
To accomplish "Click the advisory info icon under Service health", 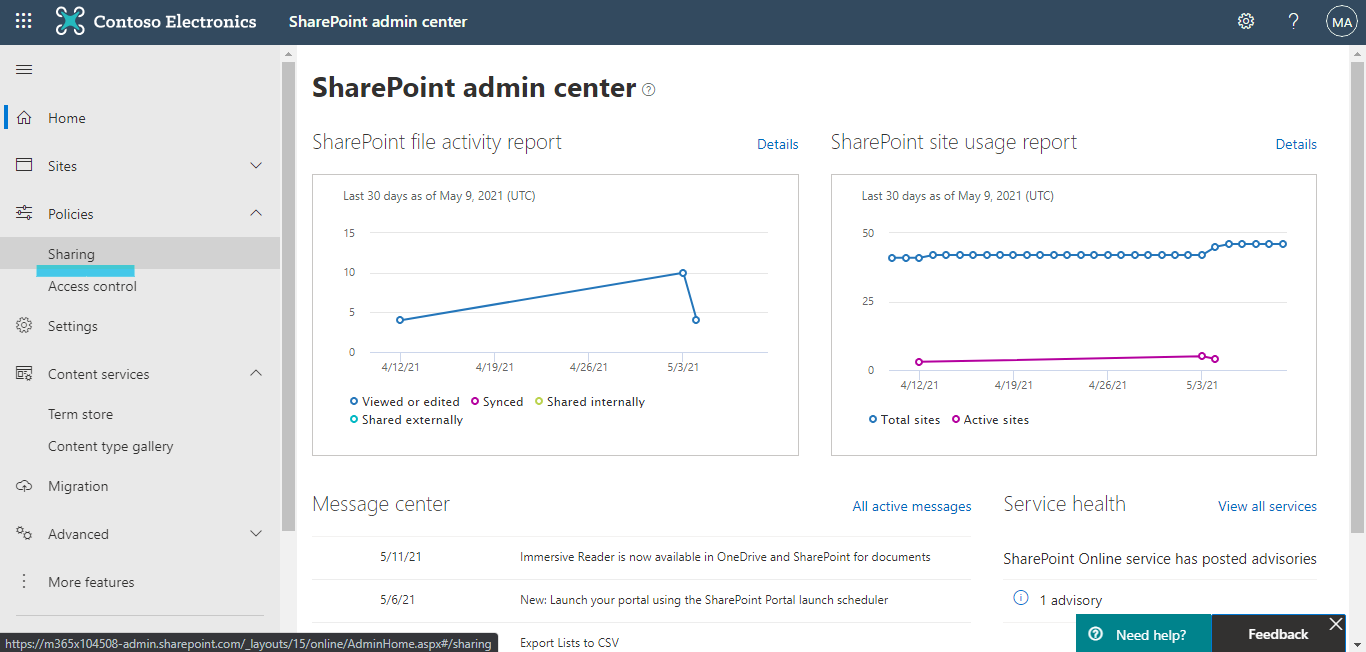I will [x=1019, y=599].
